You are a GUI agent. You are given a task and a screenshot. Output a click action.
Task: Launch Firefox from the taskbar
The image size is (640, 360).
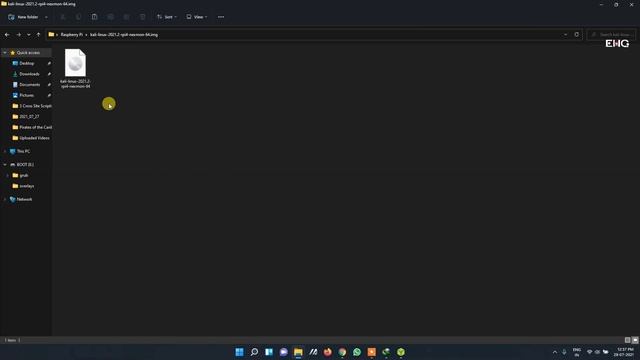(328, 352)
